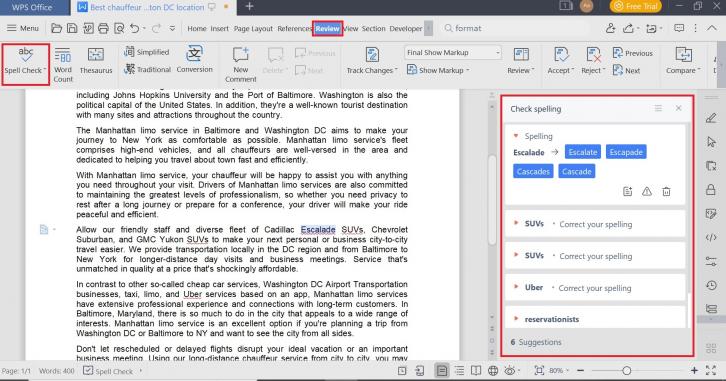Image resolution: width=726 pixels, height=381 pixels.
Task: Go to Next tracked change
Action: pos(626,70)
